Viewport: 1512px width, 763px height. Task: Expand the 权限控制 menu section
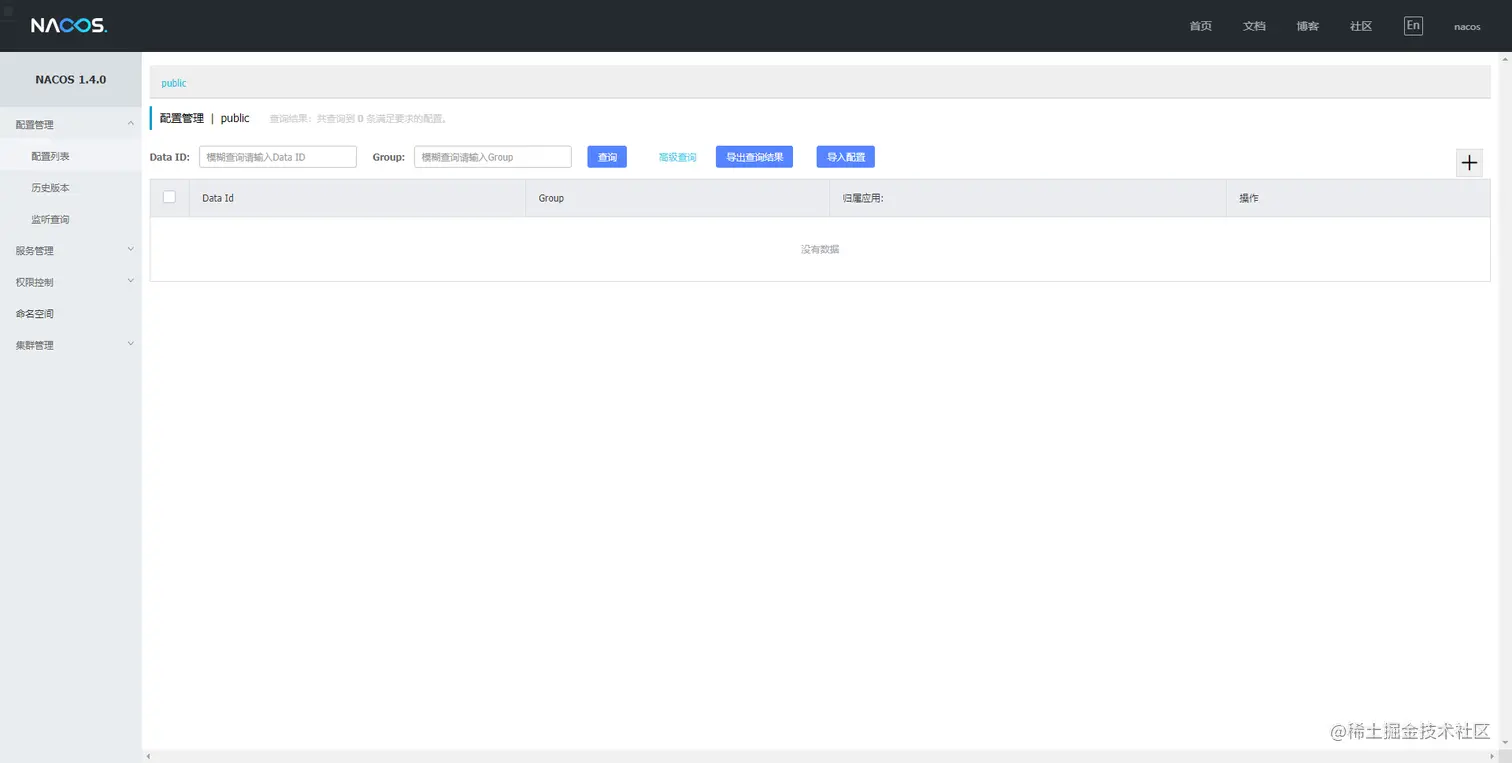70,282
